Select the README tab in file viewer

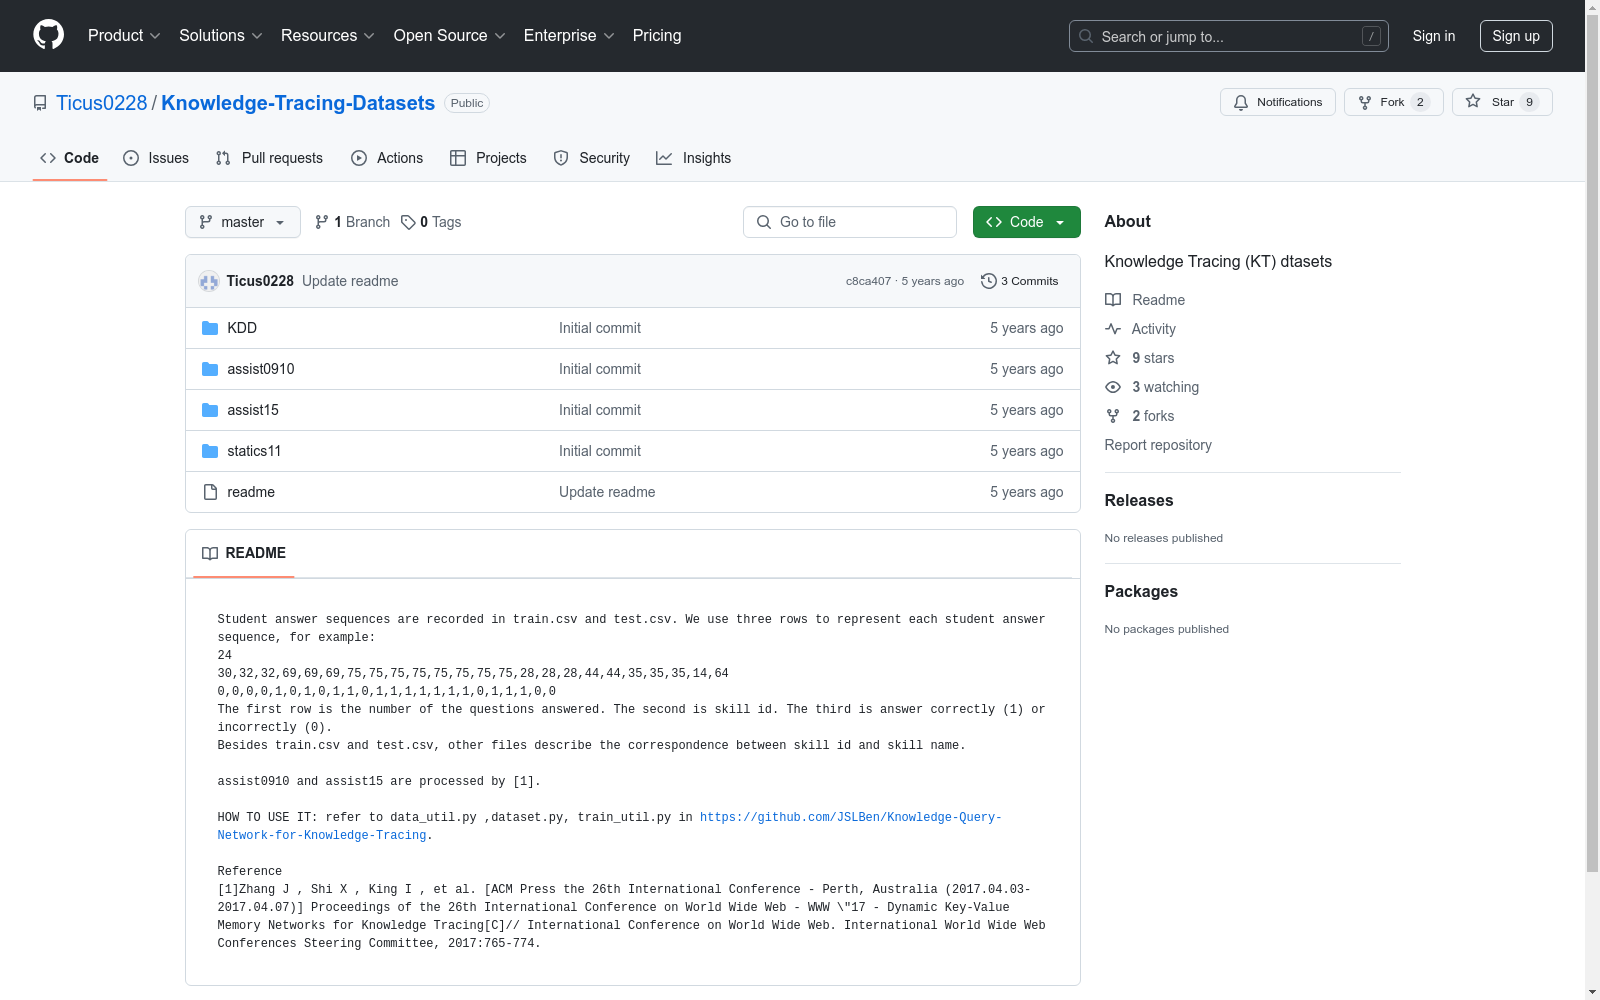[x=244, y=553]
